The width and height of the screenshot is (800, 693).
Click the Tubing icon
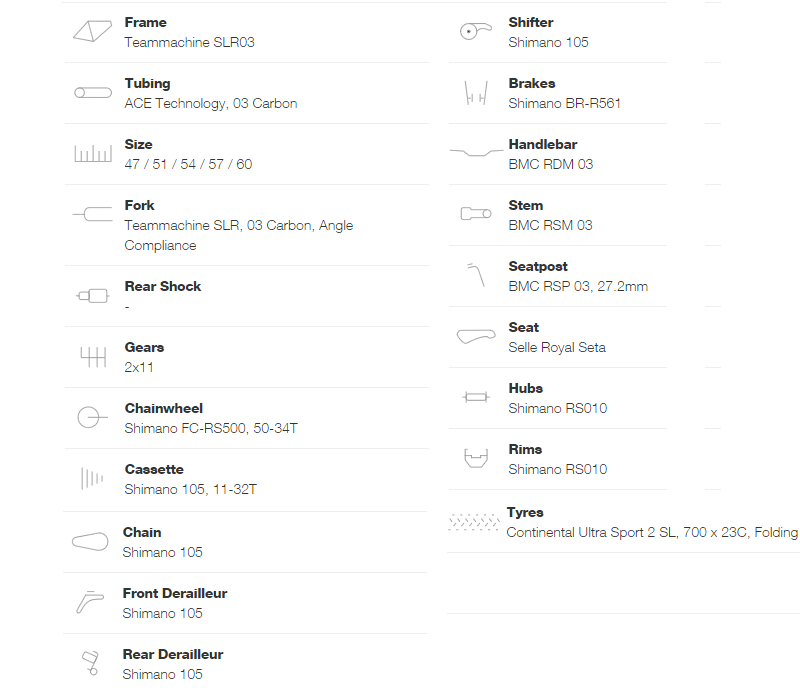[93, 92]
